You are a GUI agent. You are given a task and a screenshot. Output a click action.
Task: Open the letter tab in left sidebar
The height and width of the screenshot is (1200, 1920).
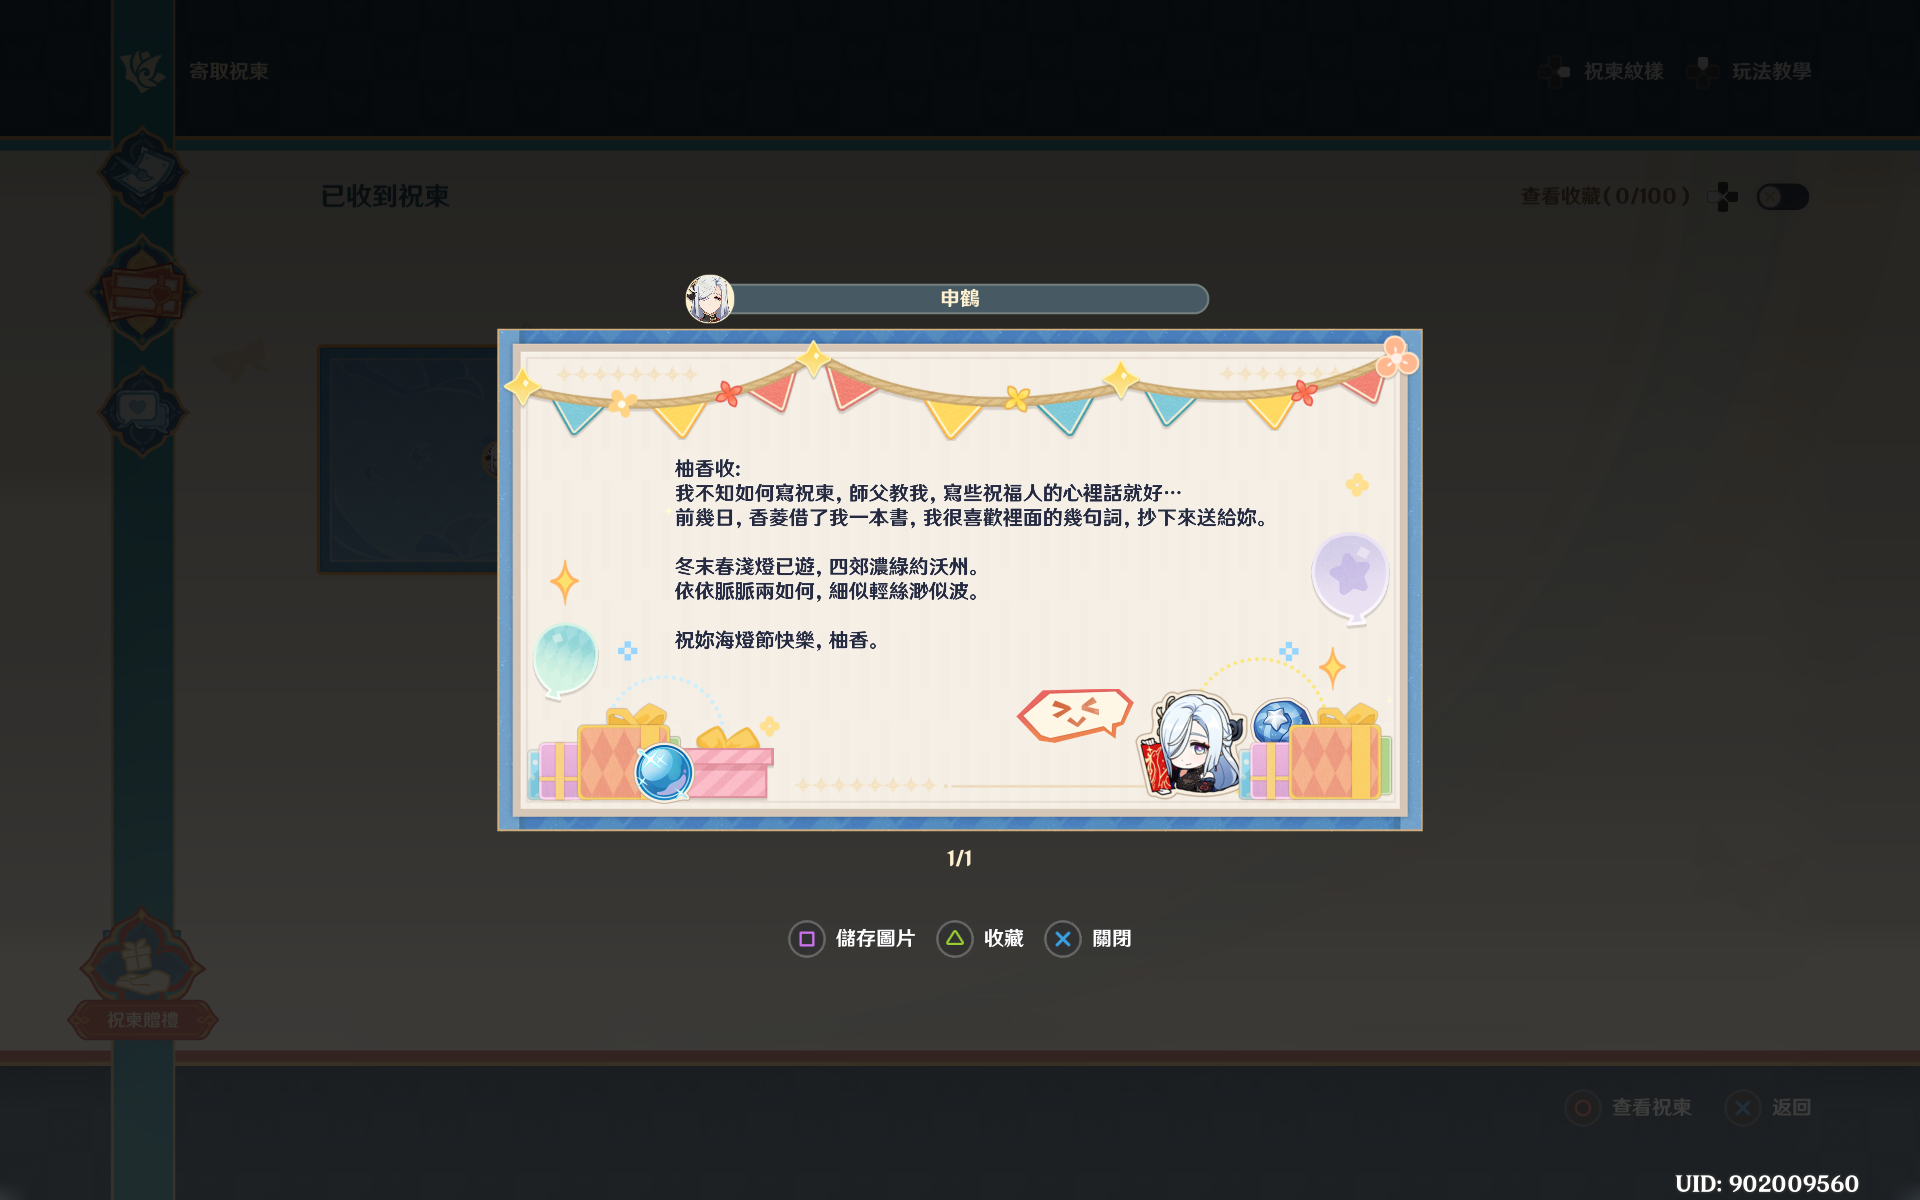142,172
